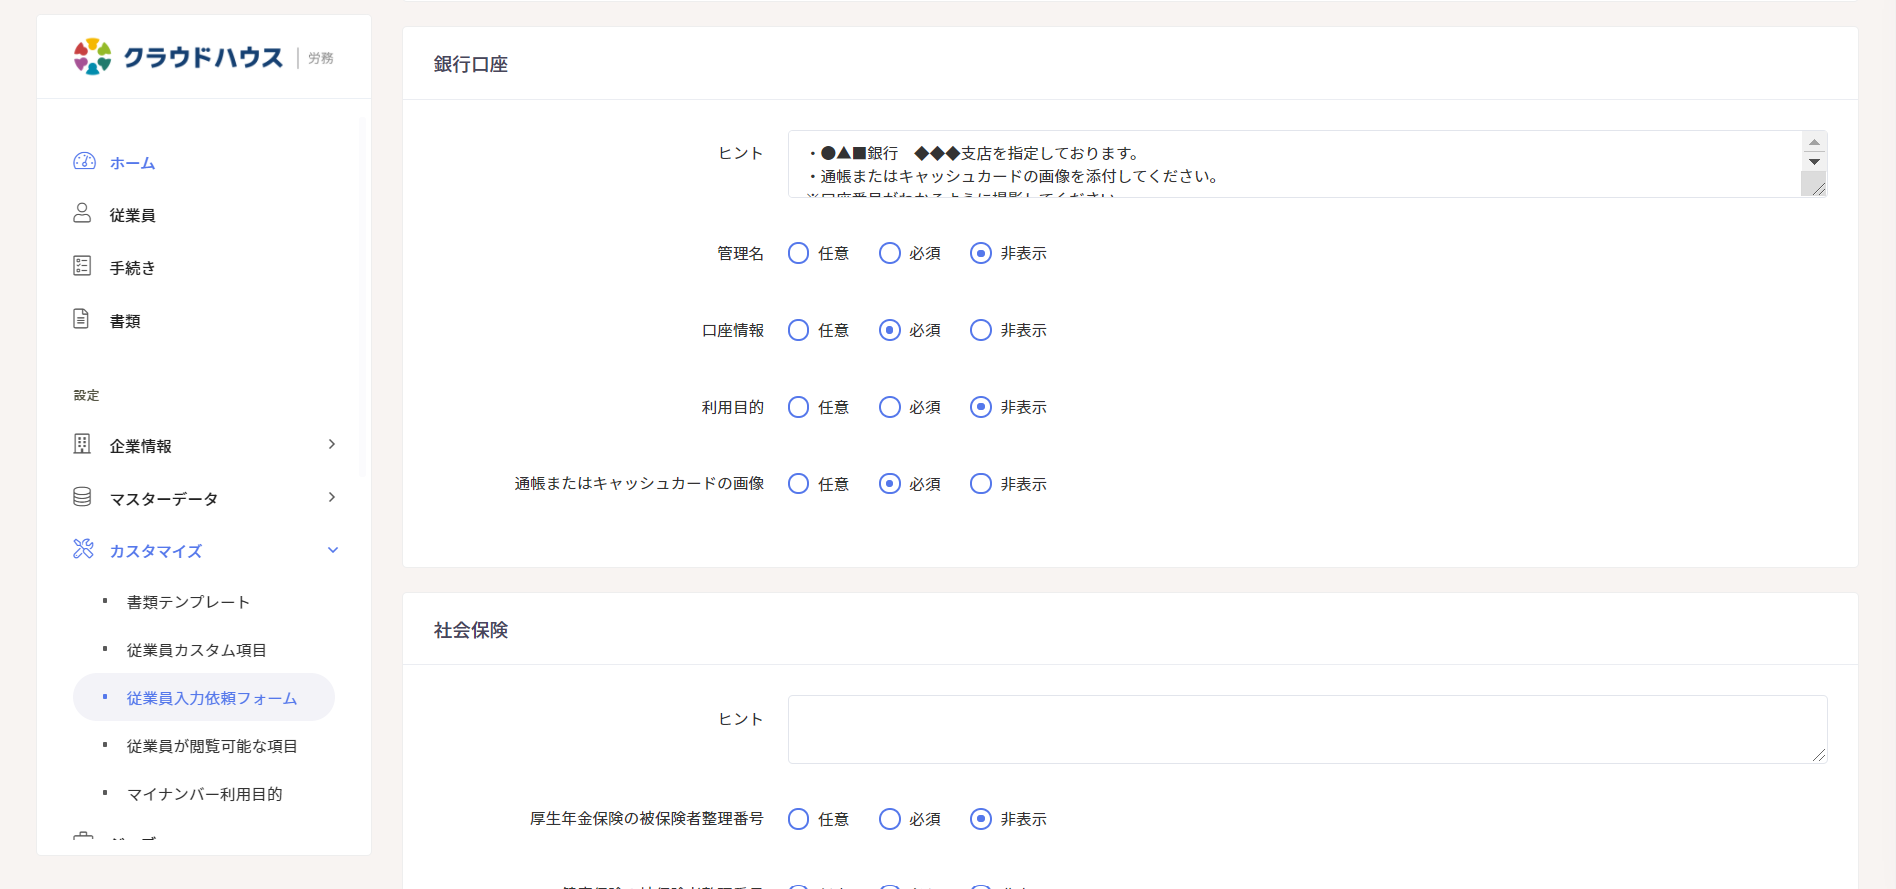Viewport: 1896px width, 889px height.
Task: Click the クラウドハウス logo
Action: coord(178,57)
